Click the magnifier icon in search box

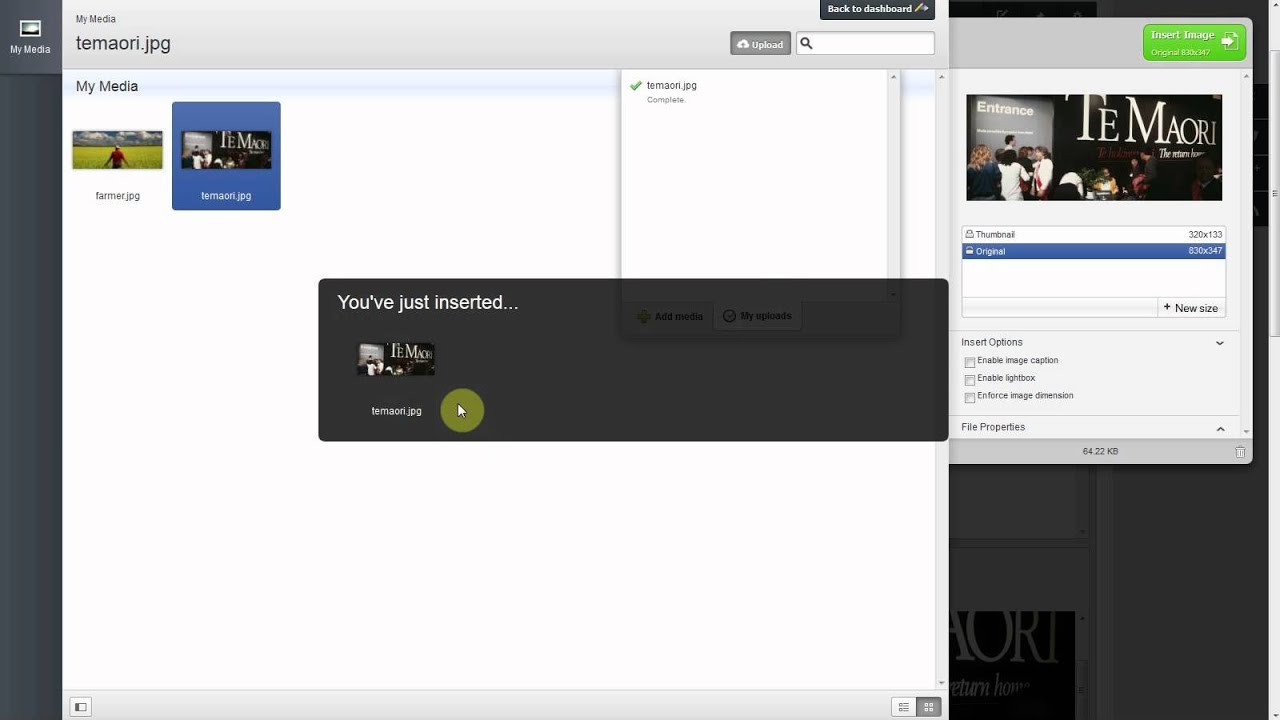click(x=807, y=43)
